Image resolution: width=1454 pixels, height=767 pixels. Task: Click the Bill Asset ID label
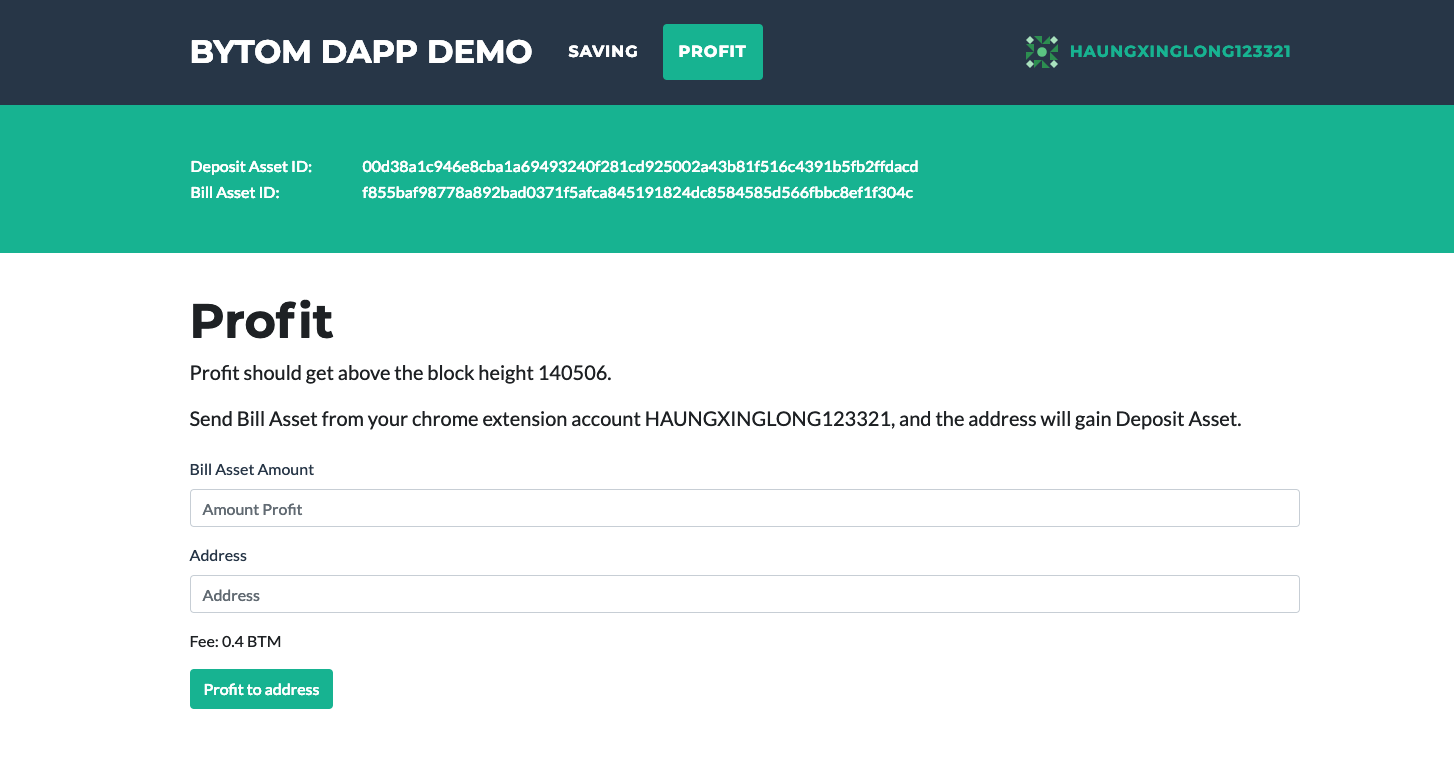point(235,192)
